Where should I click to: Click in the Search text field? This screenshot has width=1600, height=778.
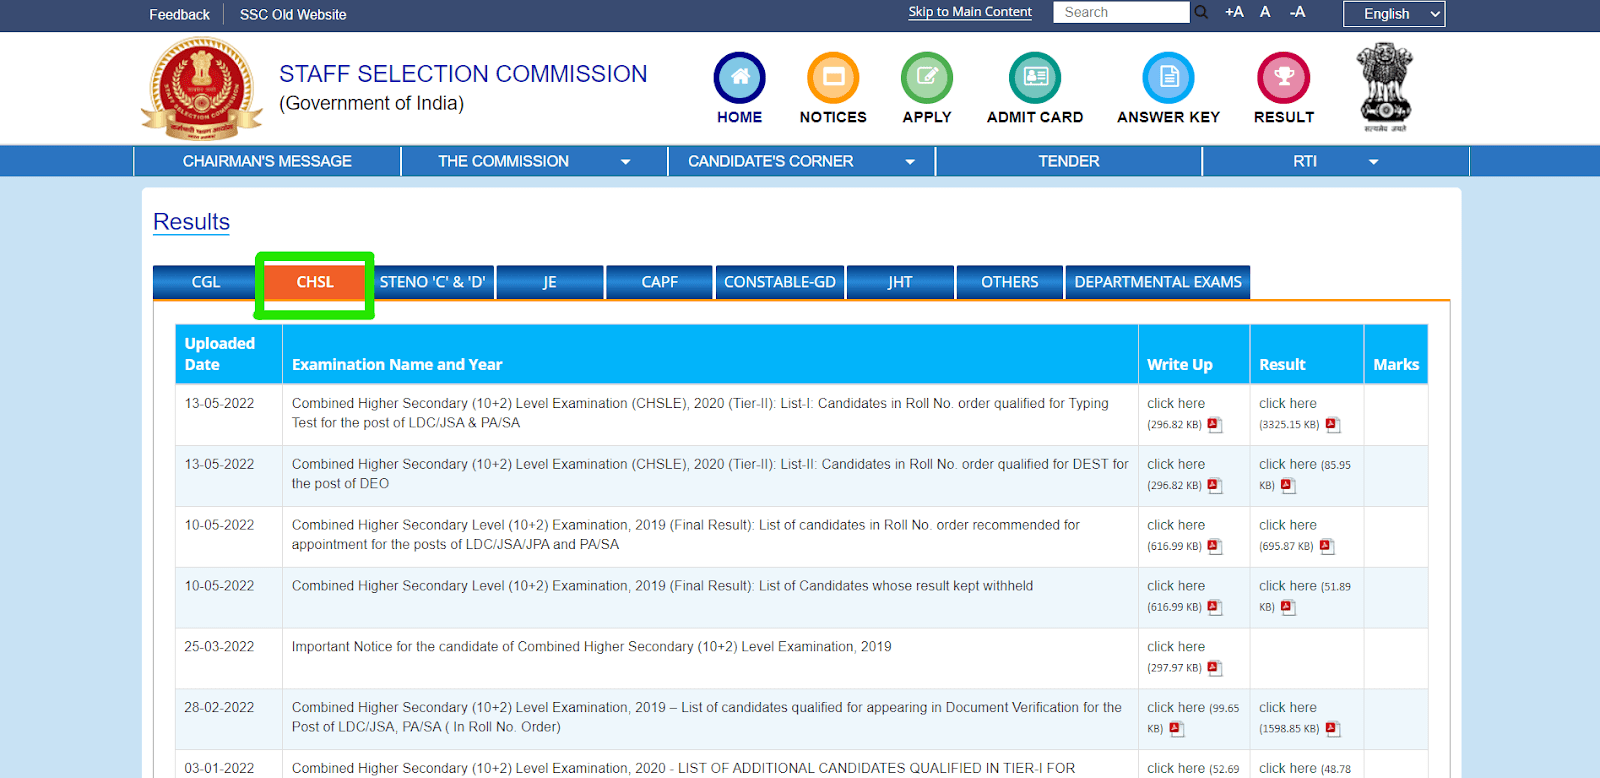pyautogui.click(x=1120, y=12)
